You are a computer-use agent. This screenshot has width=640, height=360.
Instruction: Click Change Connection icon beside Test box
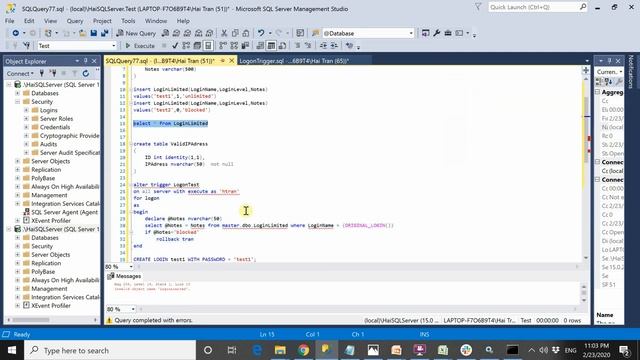(27, 46)
